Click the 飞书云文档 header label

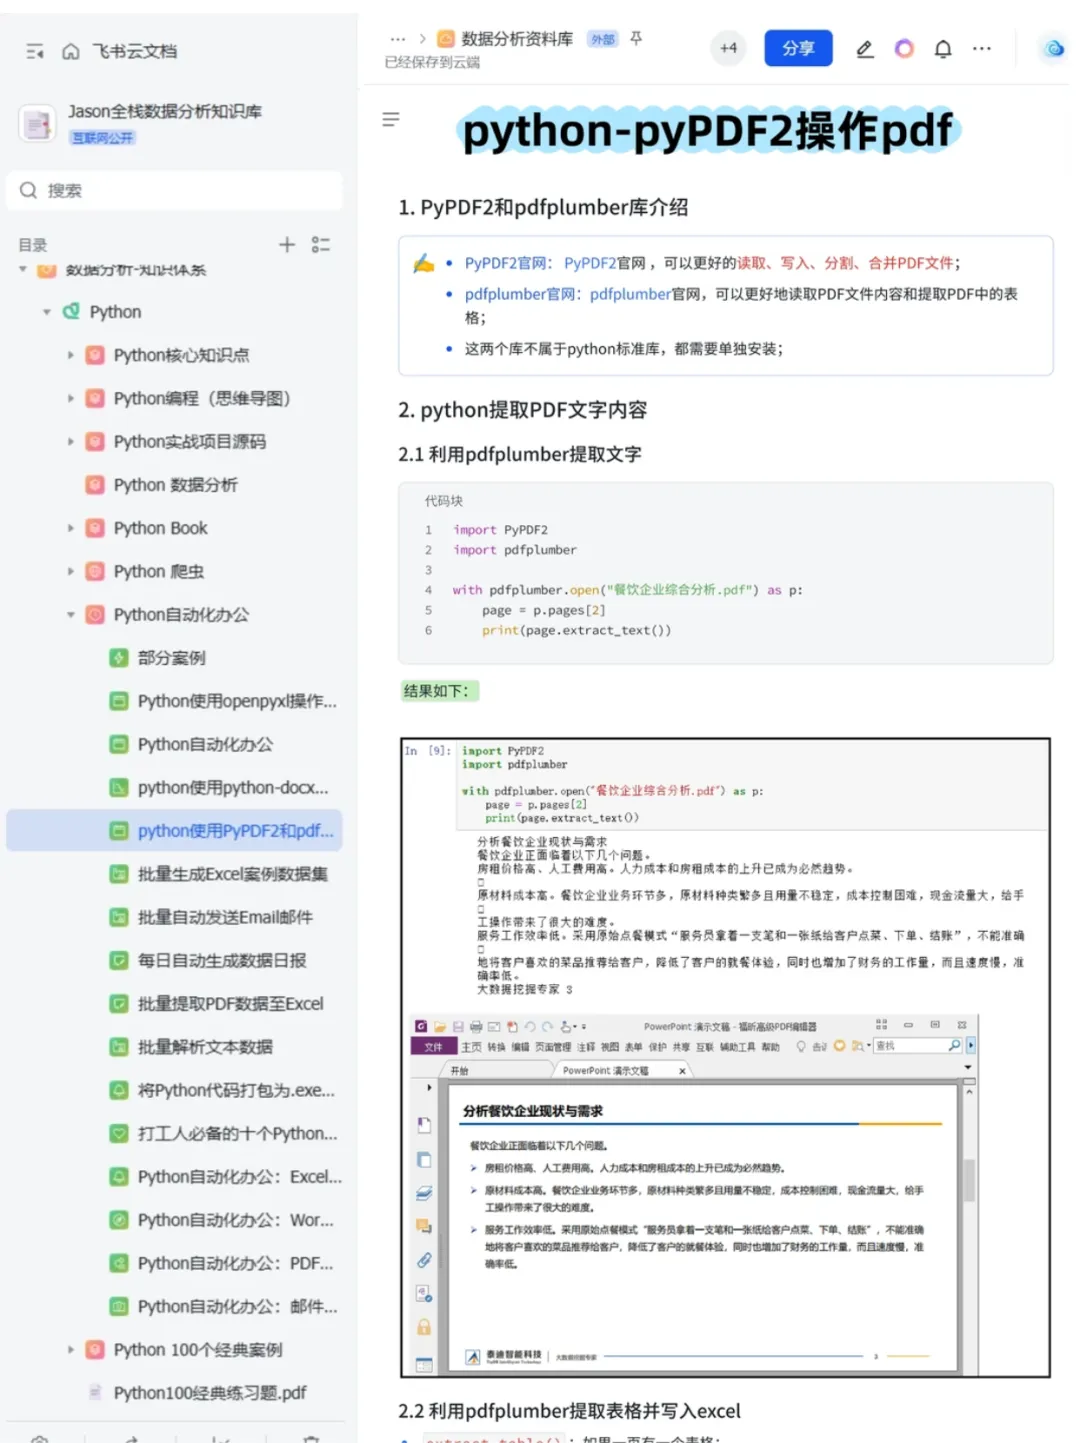coord(134,51)
